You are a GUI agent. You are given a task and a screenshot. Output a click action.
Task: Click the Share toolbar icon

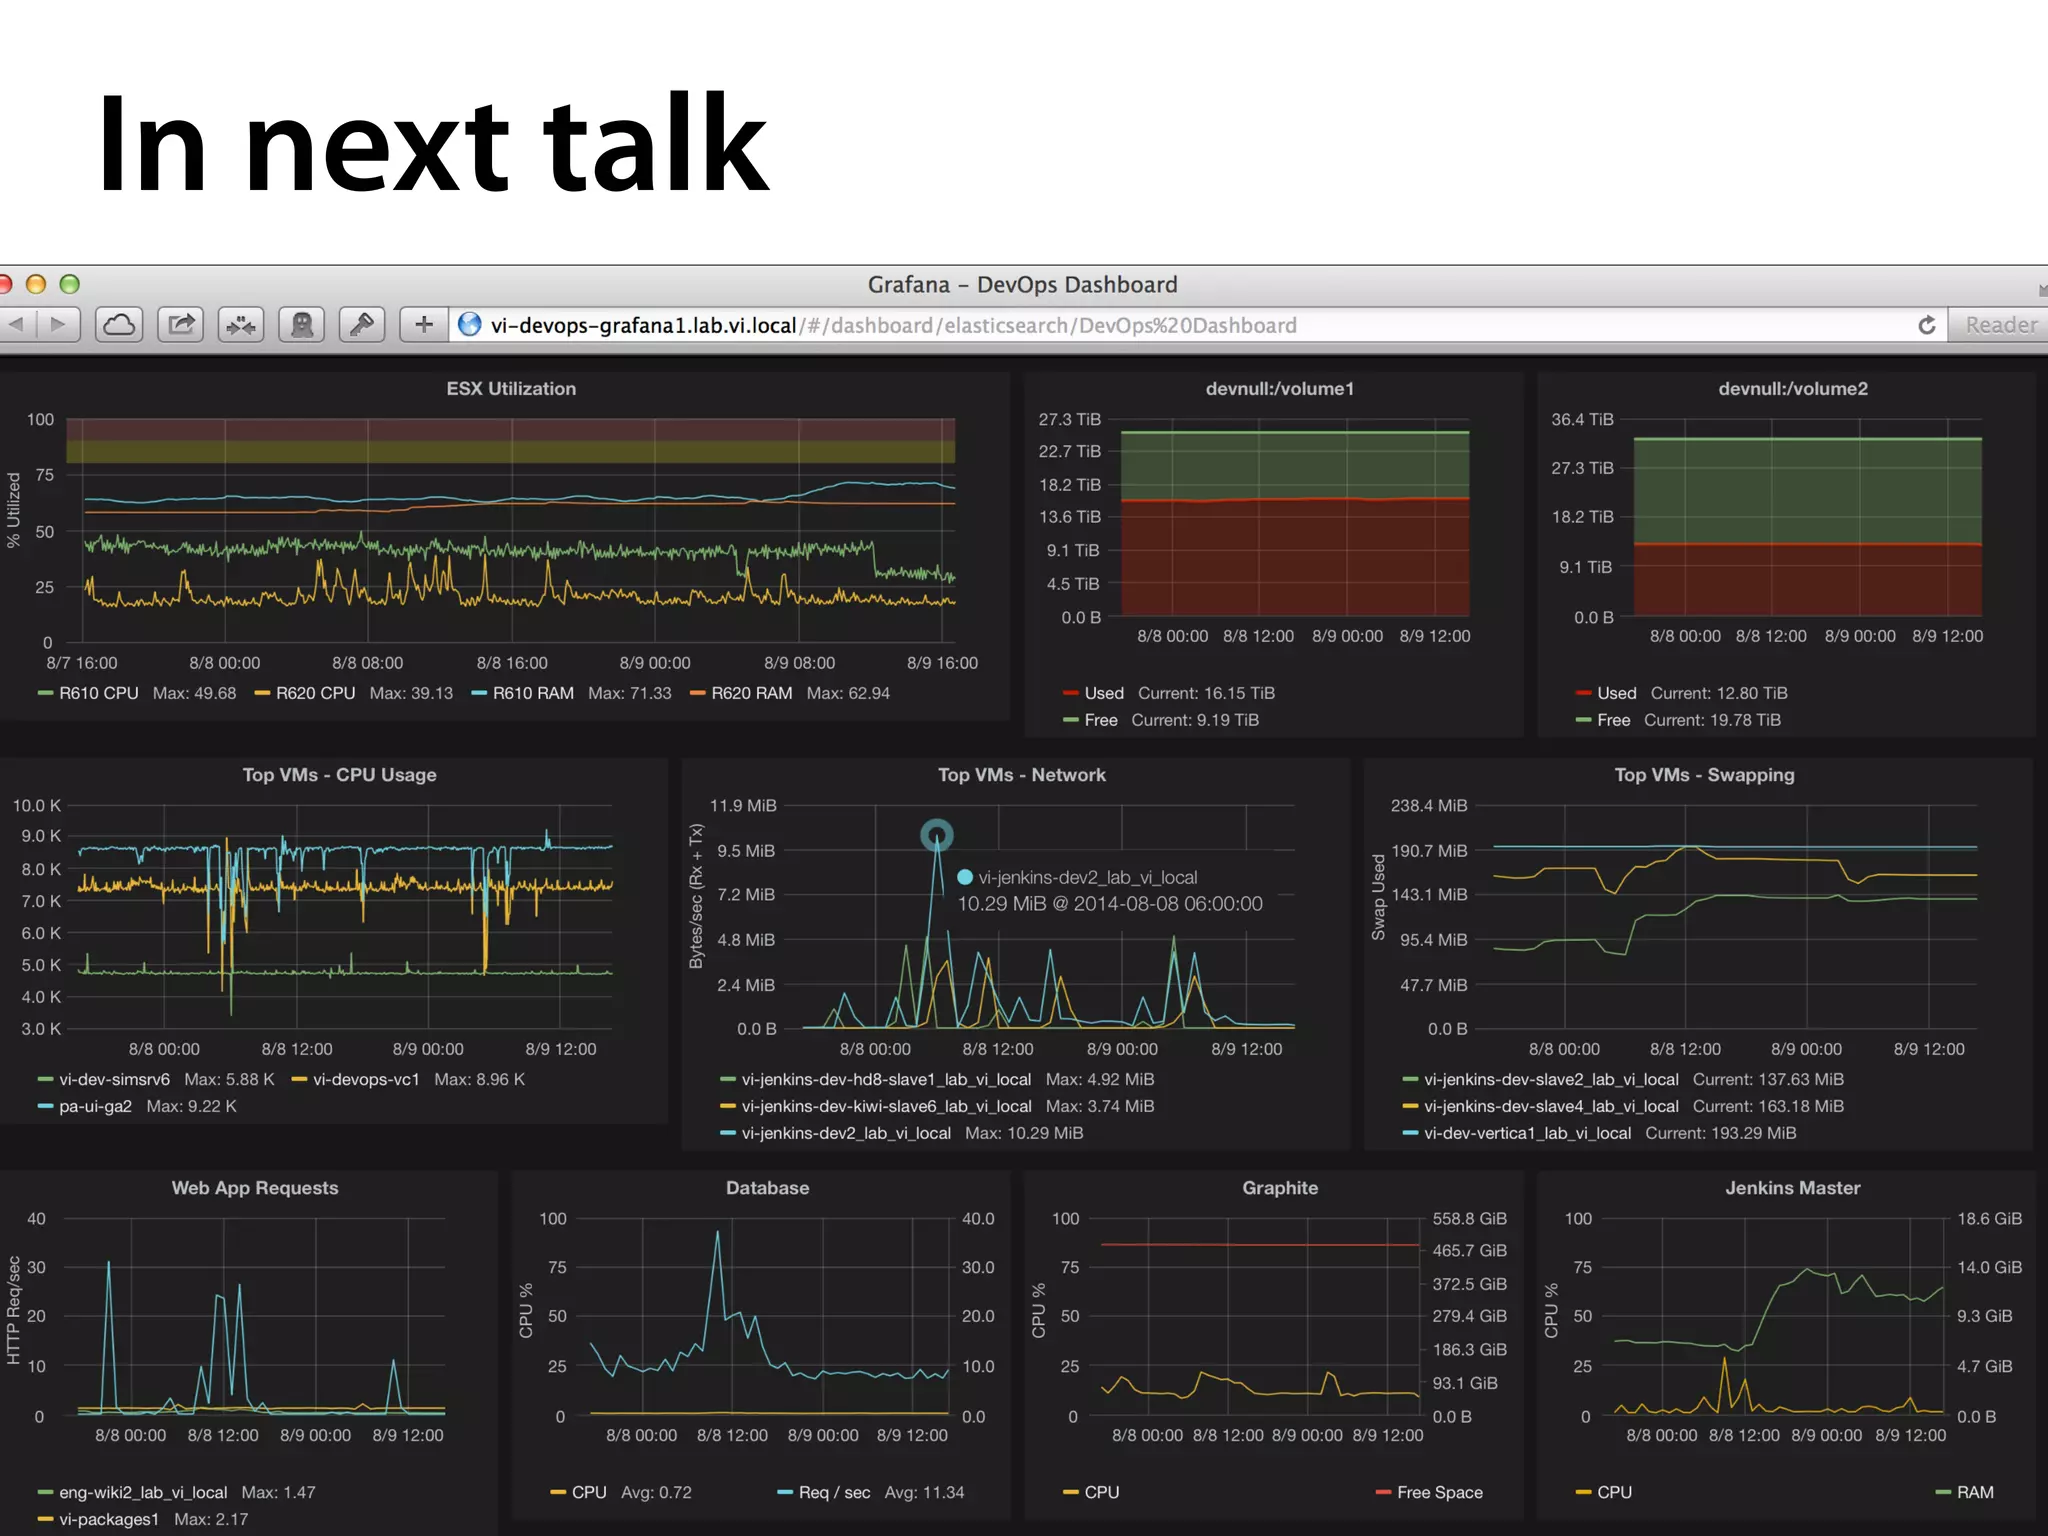pos(181,325)
